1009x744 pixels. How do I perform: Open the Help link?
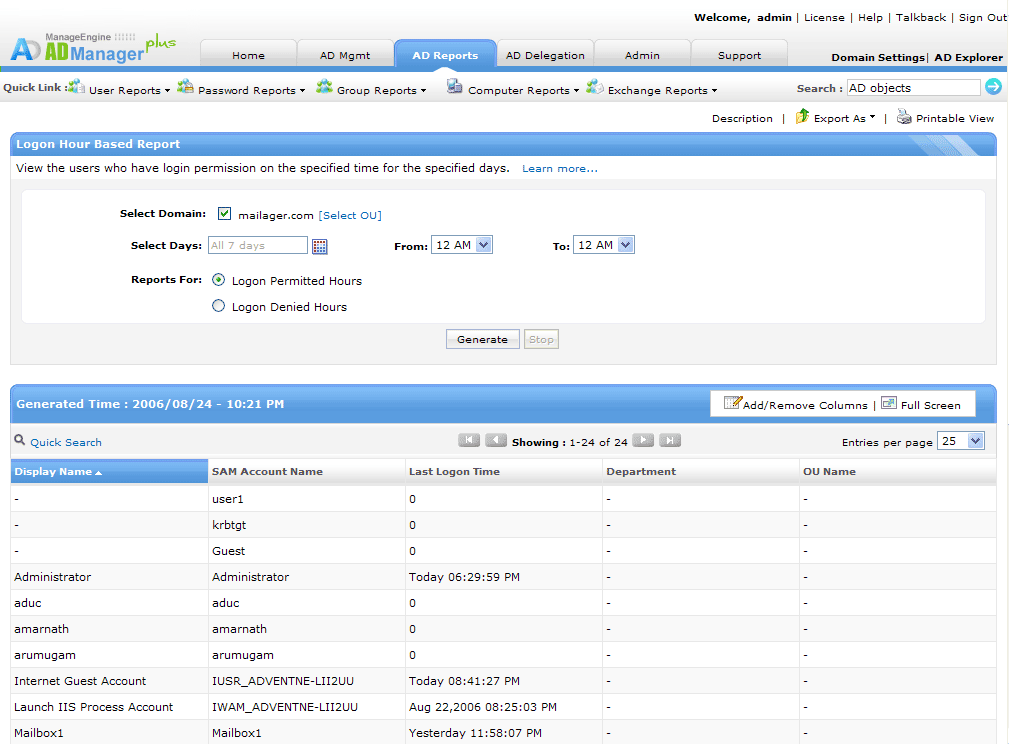[870, 17]
